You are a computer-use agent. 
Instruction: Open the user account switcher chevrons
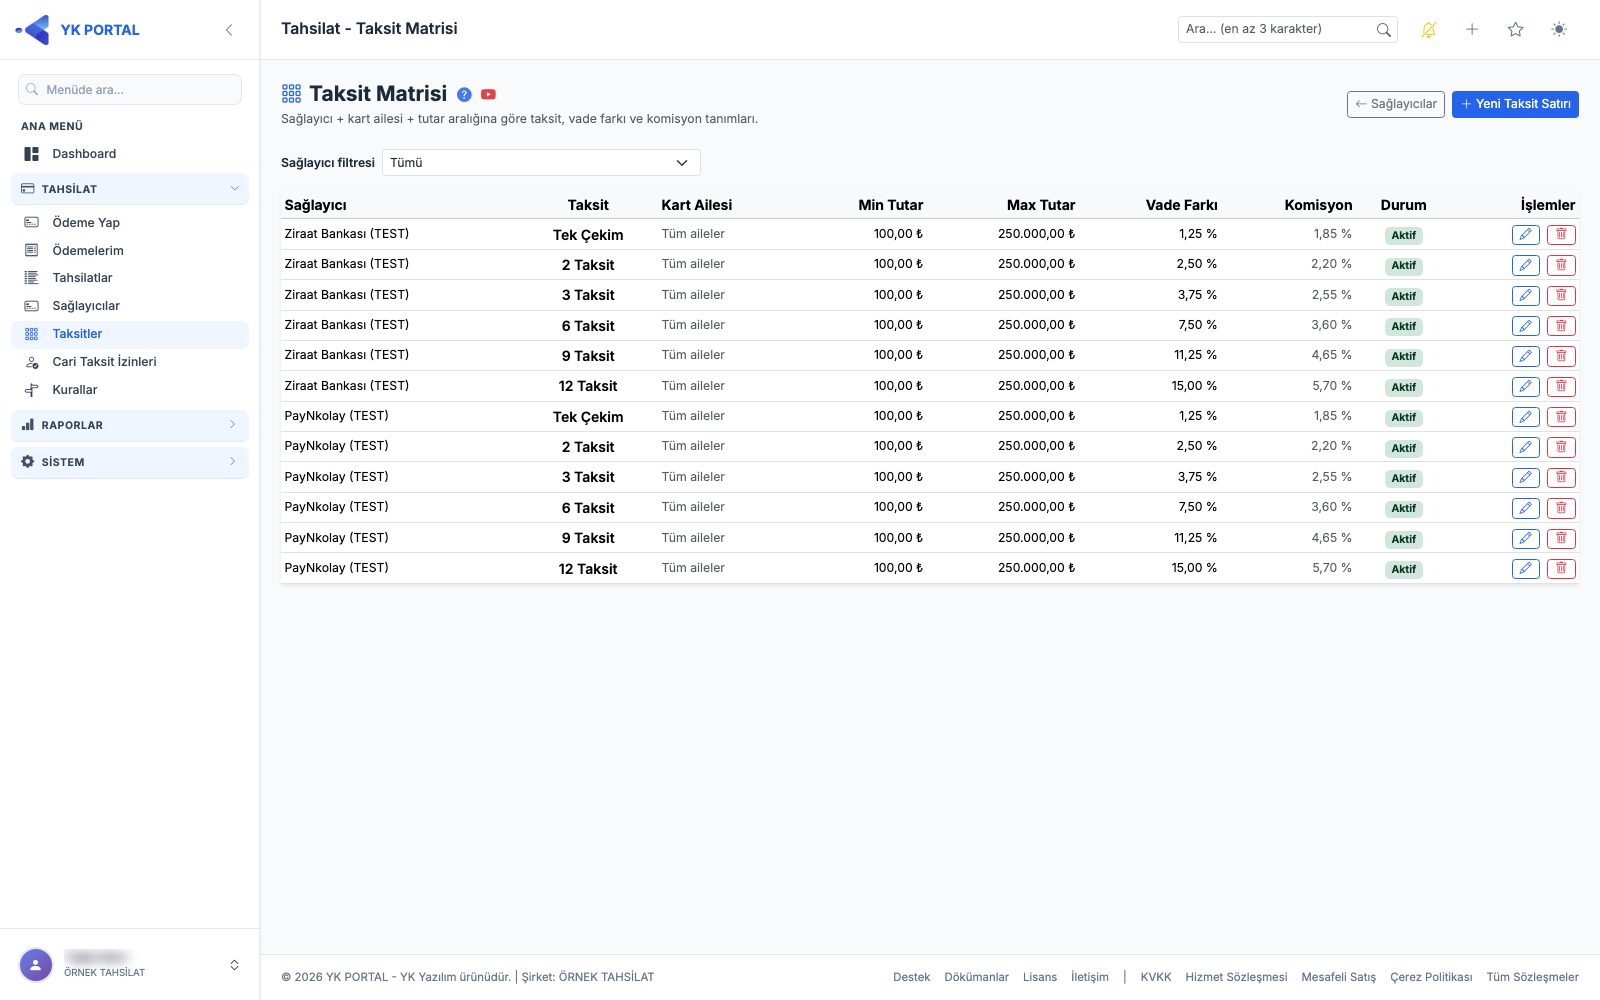click(x=234, y=965)
